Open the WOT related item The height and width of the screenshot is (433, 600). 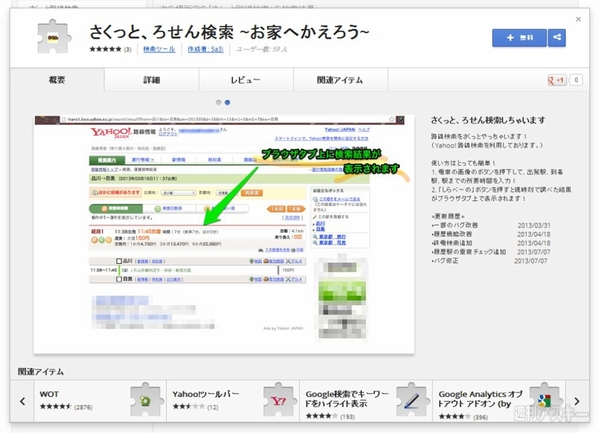coord(100,401)
